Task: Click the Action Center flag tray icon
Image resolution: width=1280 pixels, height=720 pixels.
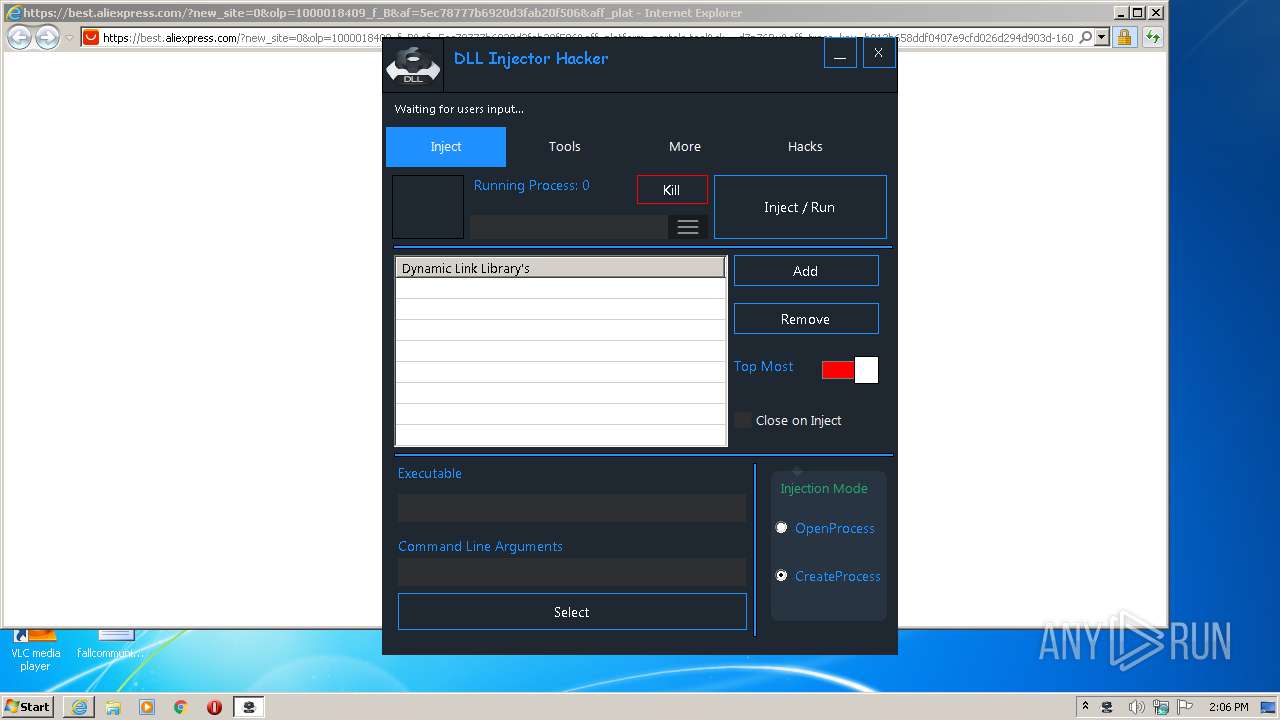Action: click(x=1183, y=707)
